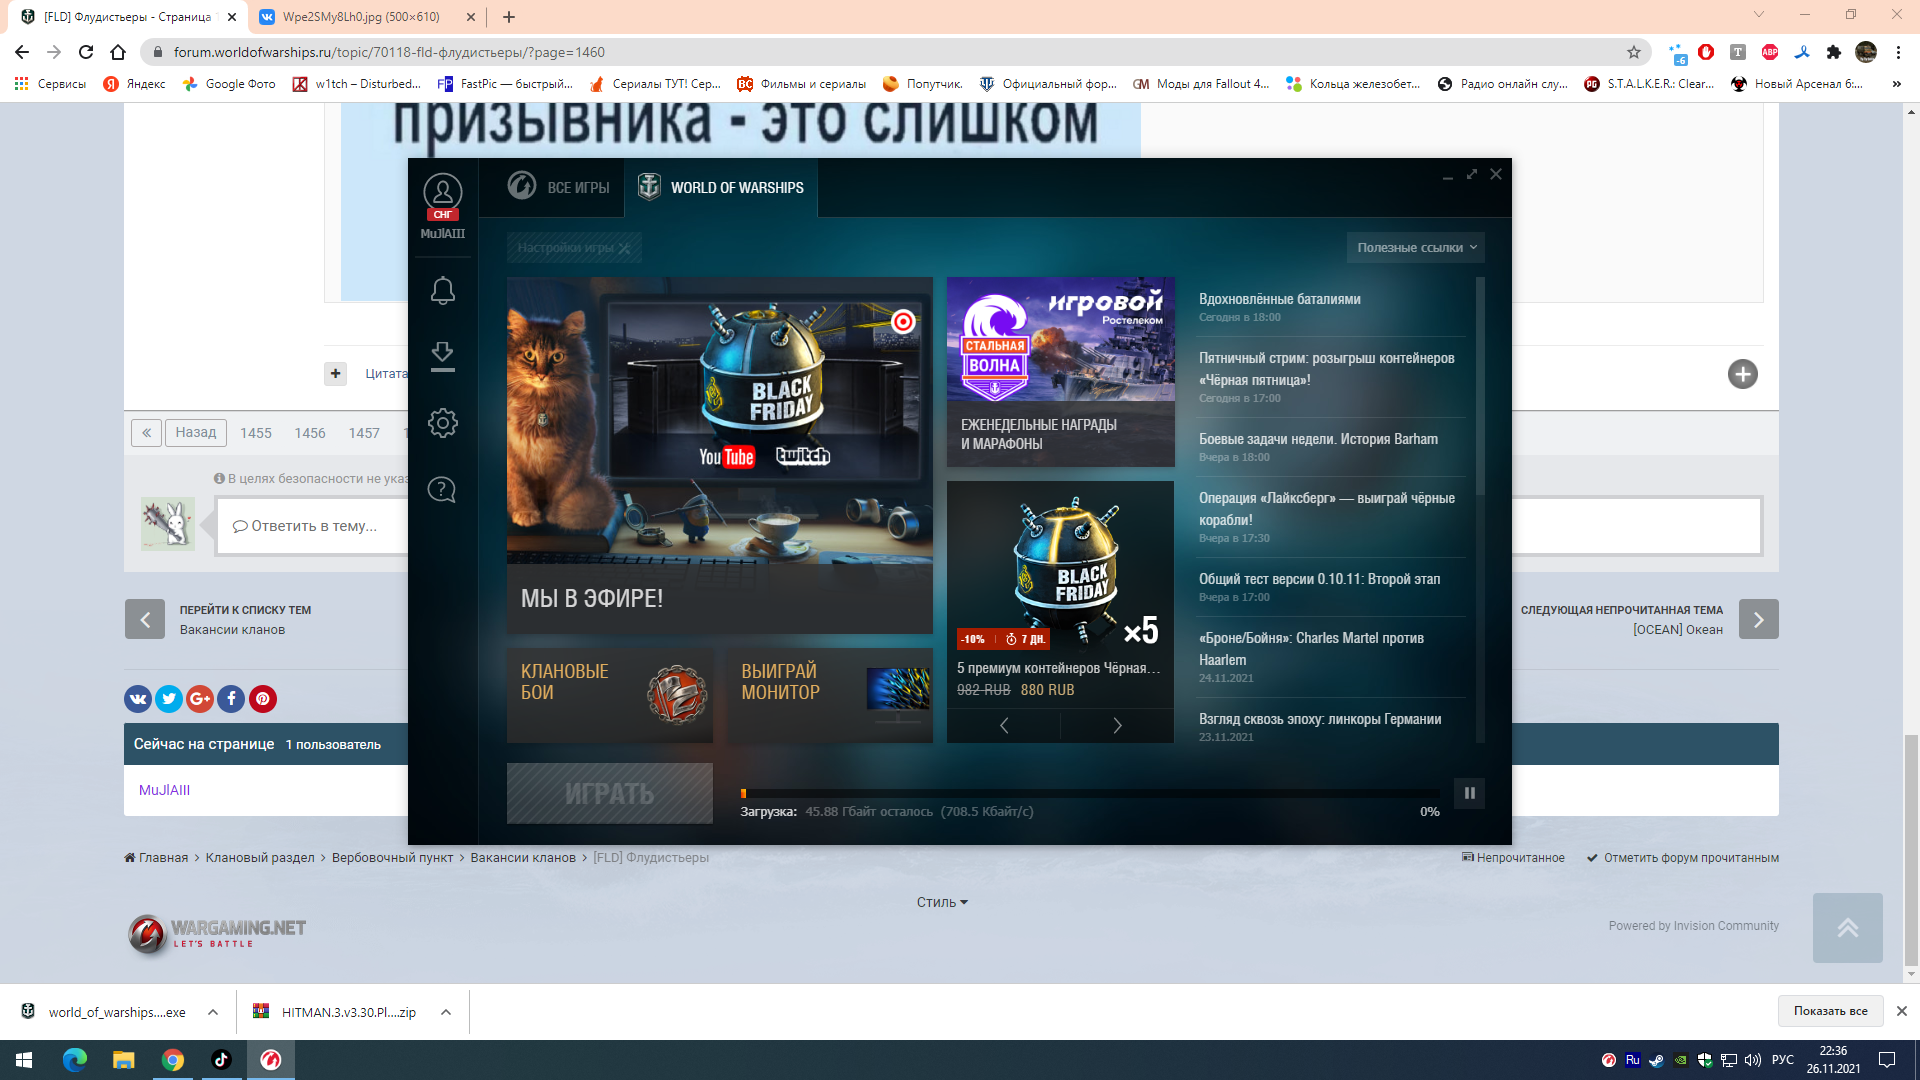
Task: Expand the hidden bookmarks chevron
Action: pos(1897,84)
